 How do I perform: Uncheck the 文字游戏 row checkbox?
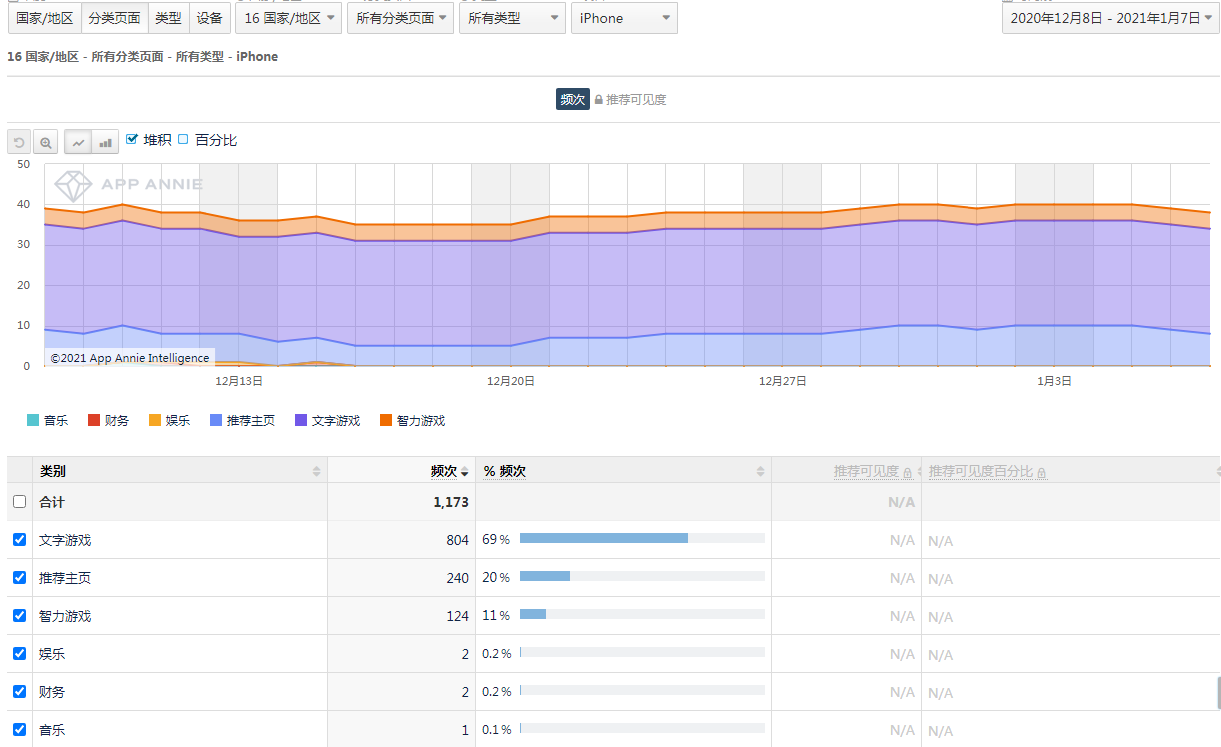(x=19, y=540)
